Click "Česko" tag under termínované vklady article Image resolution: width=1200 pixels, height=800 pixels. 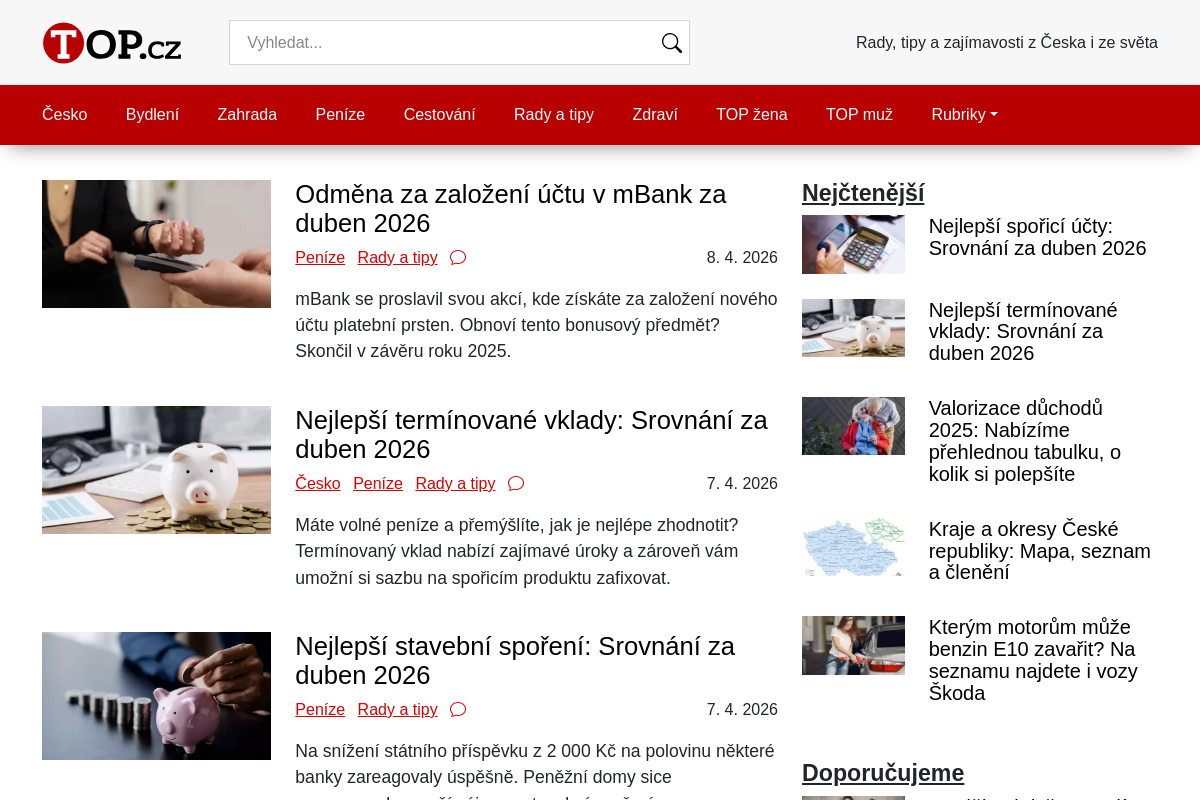(x=317, y=483)
